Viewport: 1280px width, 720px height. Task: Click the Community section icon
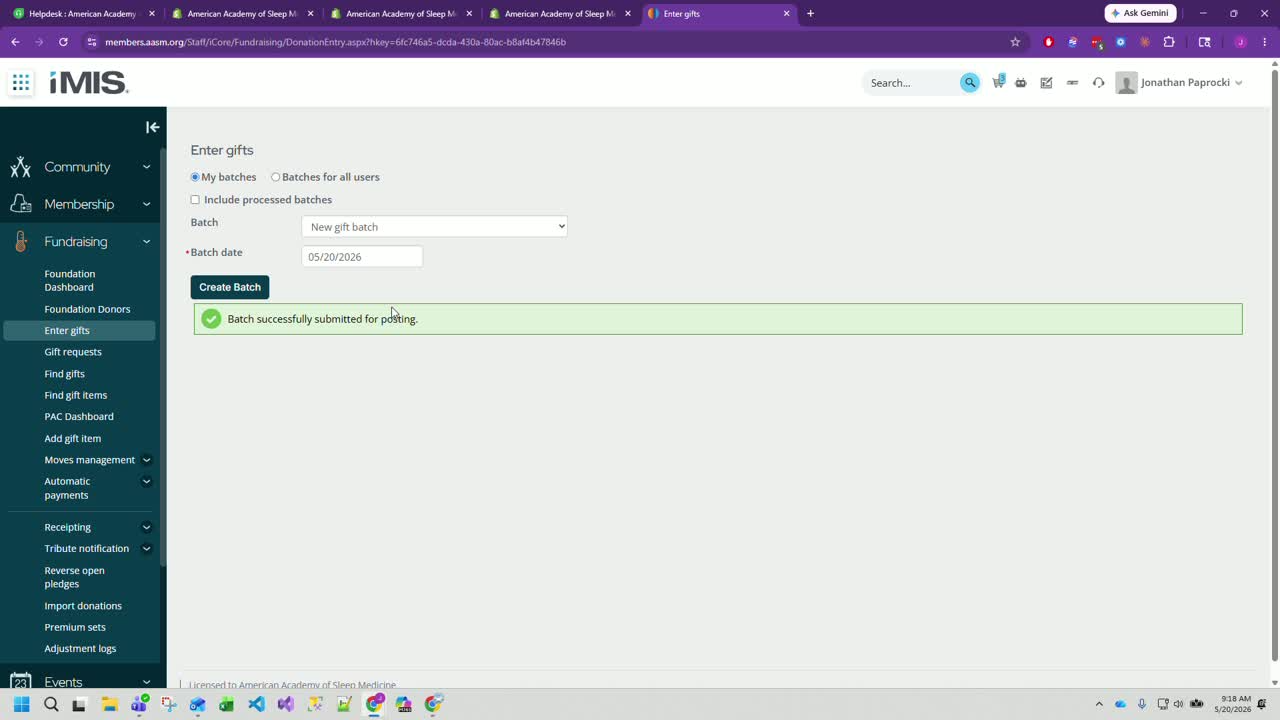(x=21, y=167)
